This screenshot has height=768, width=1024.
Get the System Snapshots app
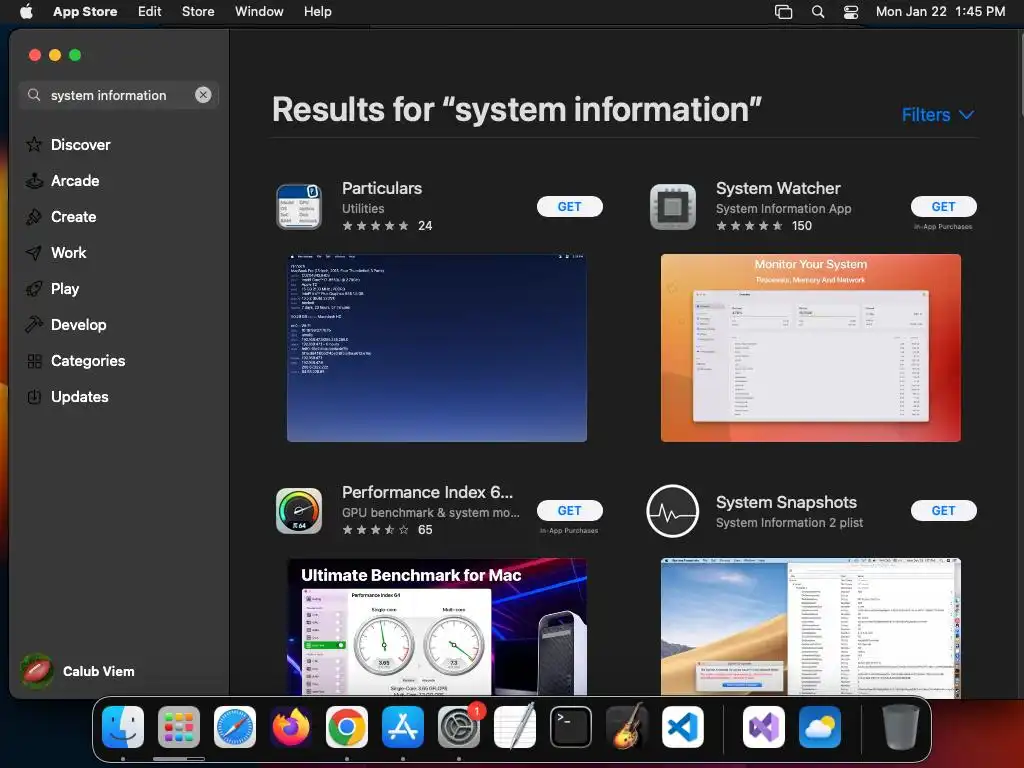pyautogui.click(x=943, y=510)
